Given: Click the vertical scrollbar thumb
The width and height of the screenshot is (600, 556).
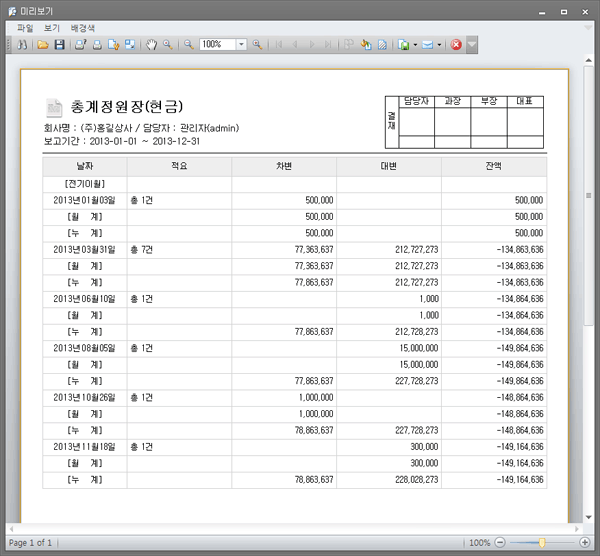Looking at the screenshot, I should click(x=589, y=196).
